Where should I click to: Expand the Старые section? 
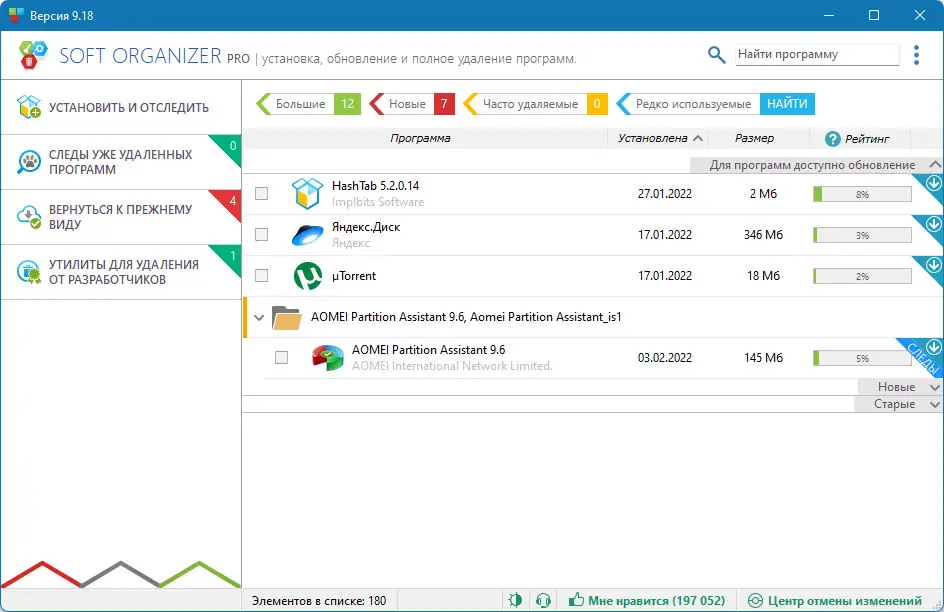click(x=898, y=404)
